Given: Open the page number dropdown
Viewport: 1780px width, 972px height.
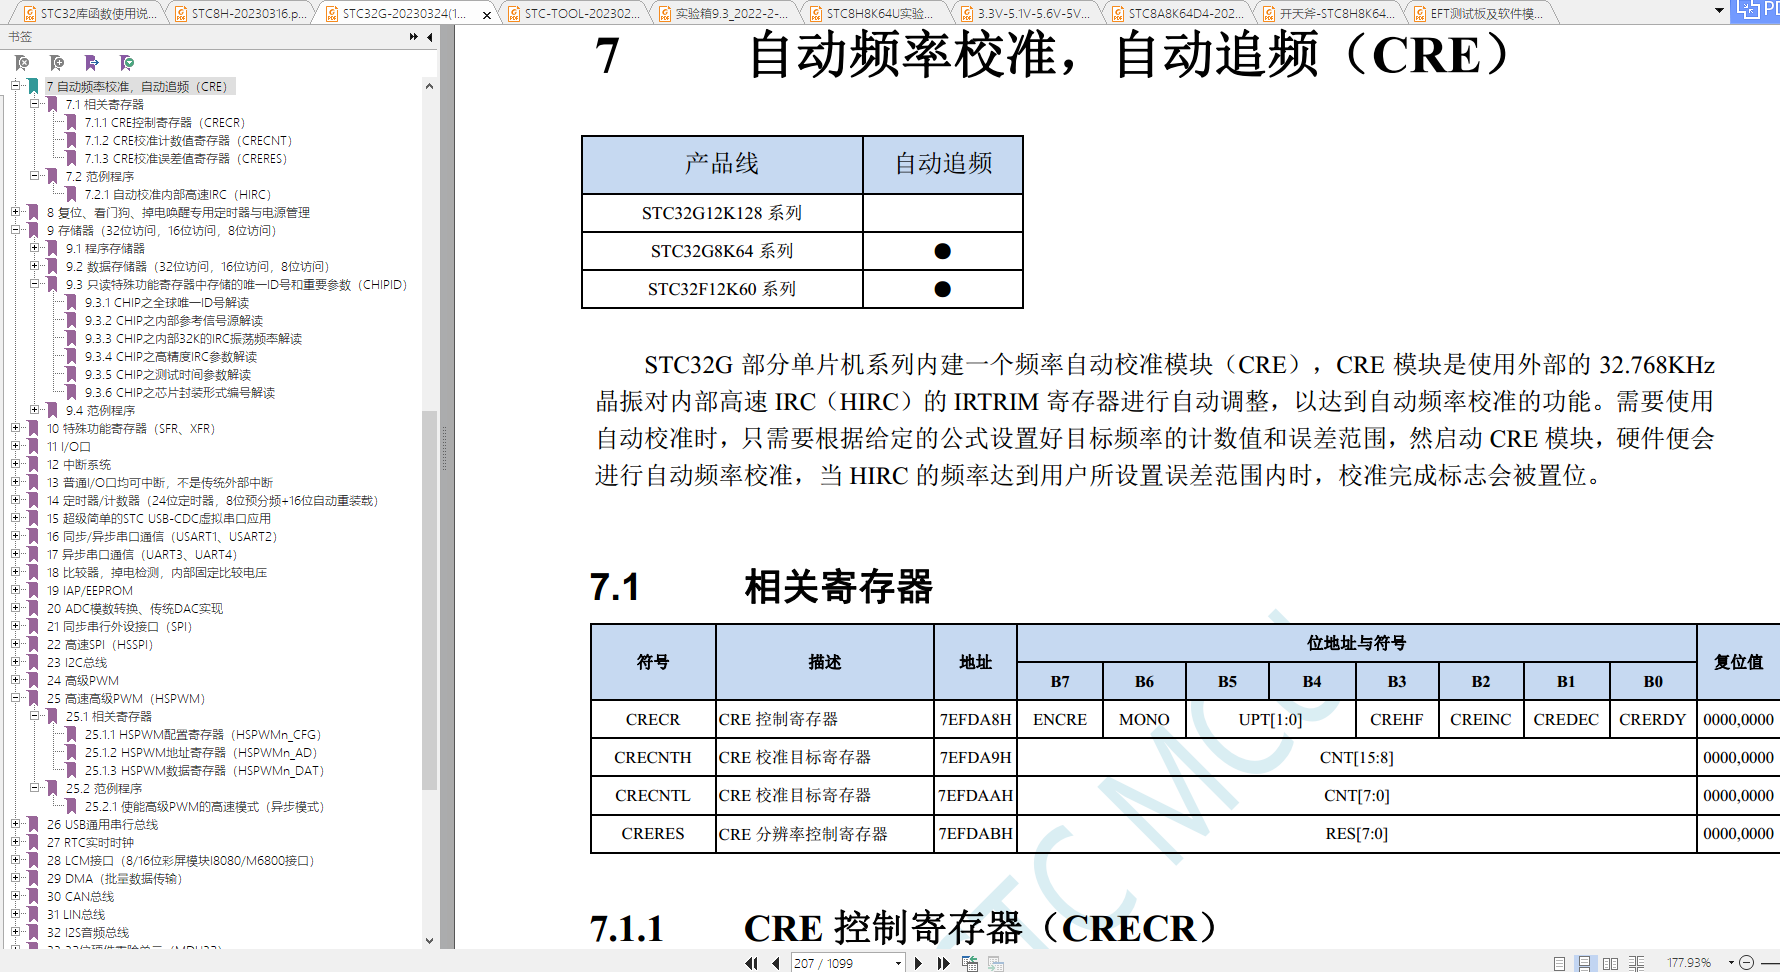Looking at the screenshot, I should coord(898,963).
